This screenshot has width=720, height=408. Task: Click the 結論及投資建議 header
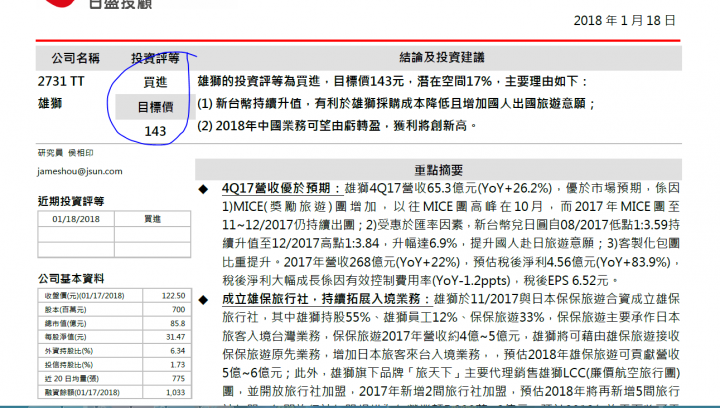click(x=442, y=57)
